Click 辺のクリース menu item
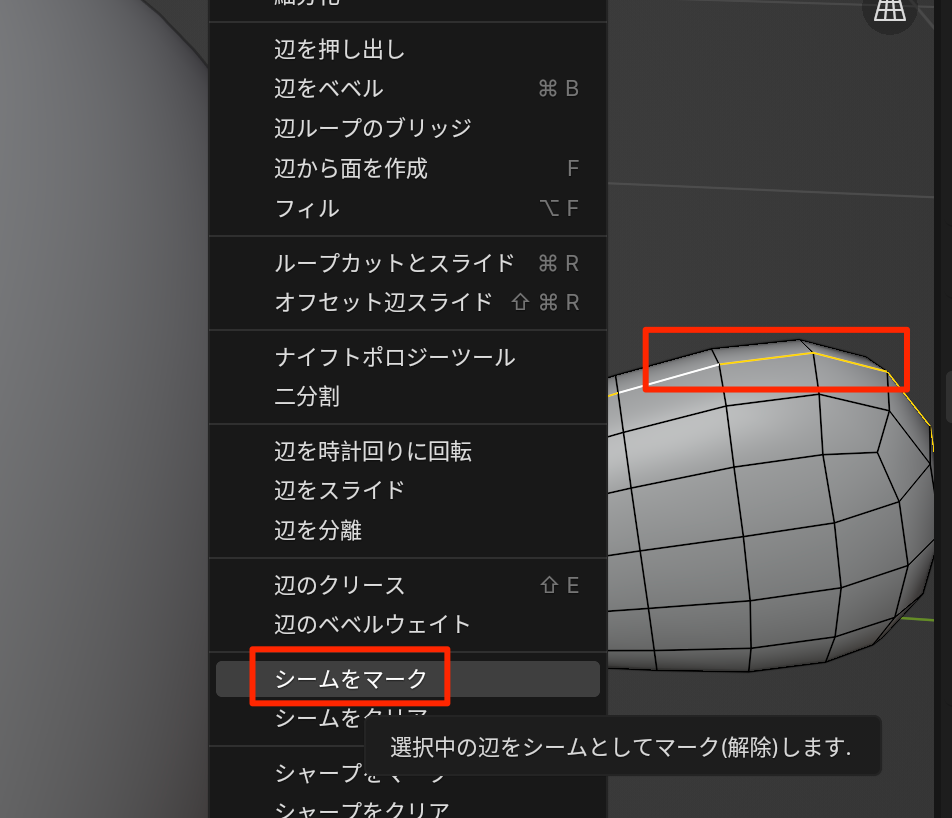 point(339,585)
